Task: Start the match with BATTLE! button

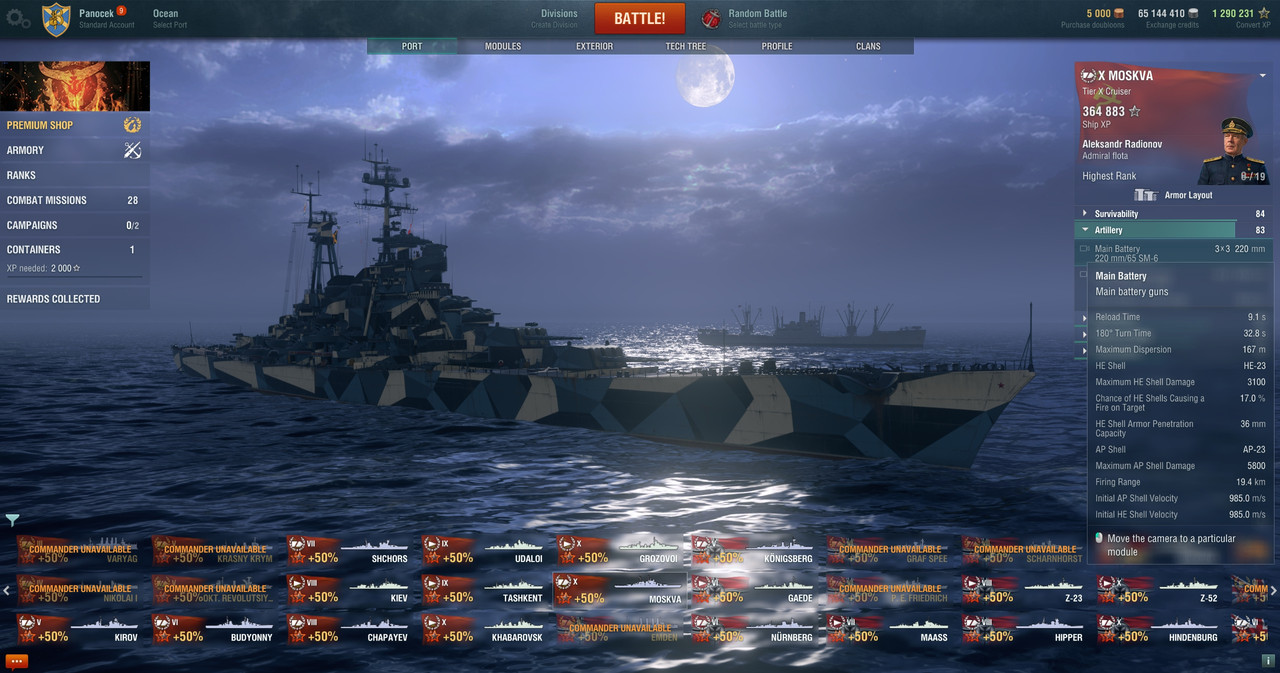Action: 640,18
